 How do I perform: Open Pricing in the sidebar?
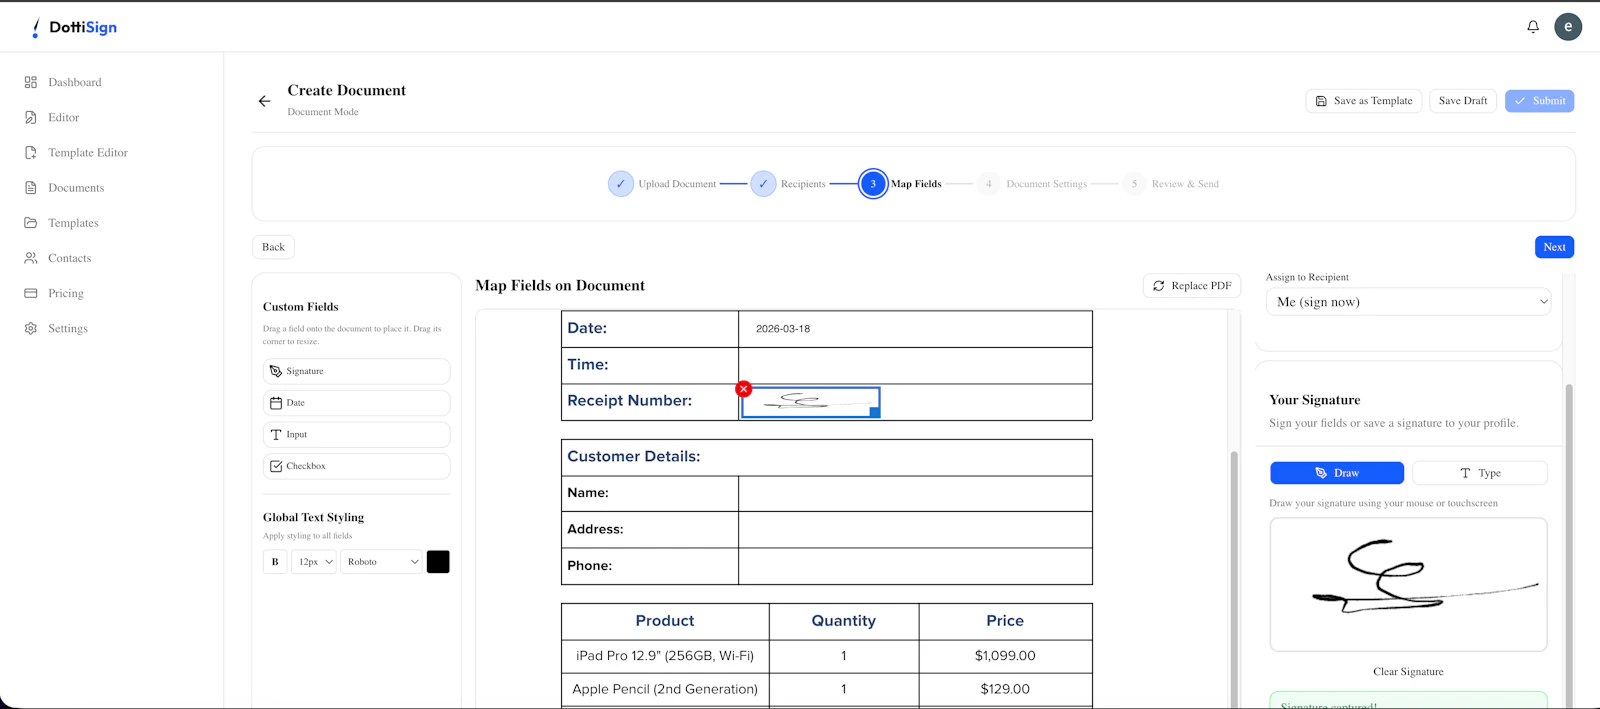tap(65, 293)
